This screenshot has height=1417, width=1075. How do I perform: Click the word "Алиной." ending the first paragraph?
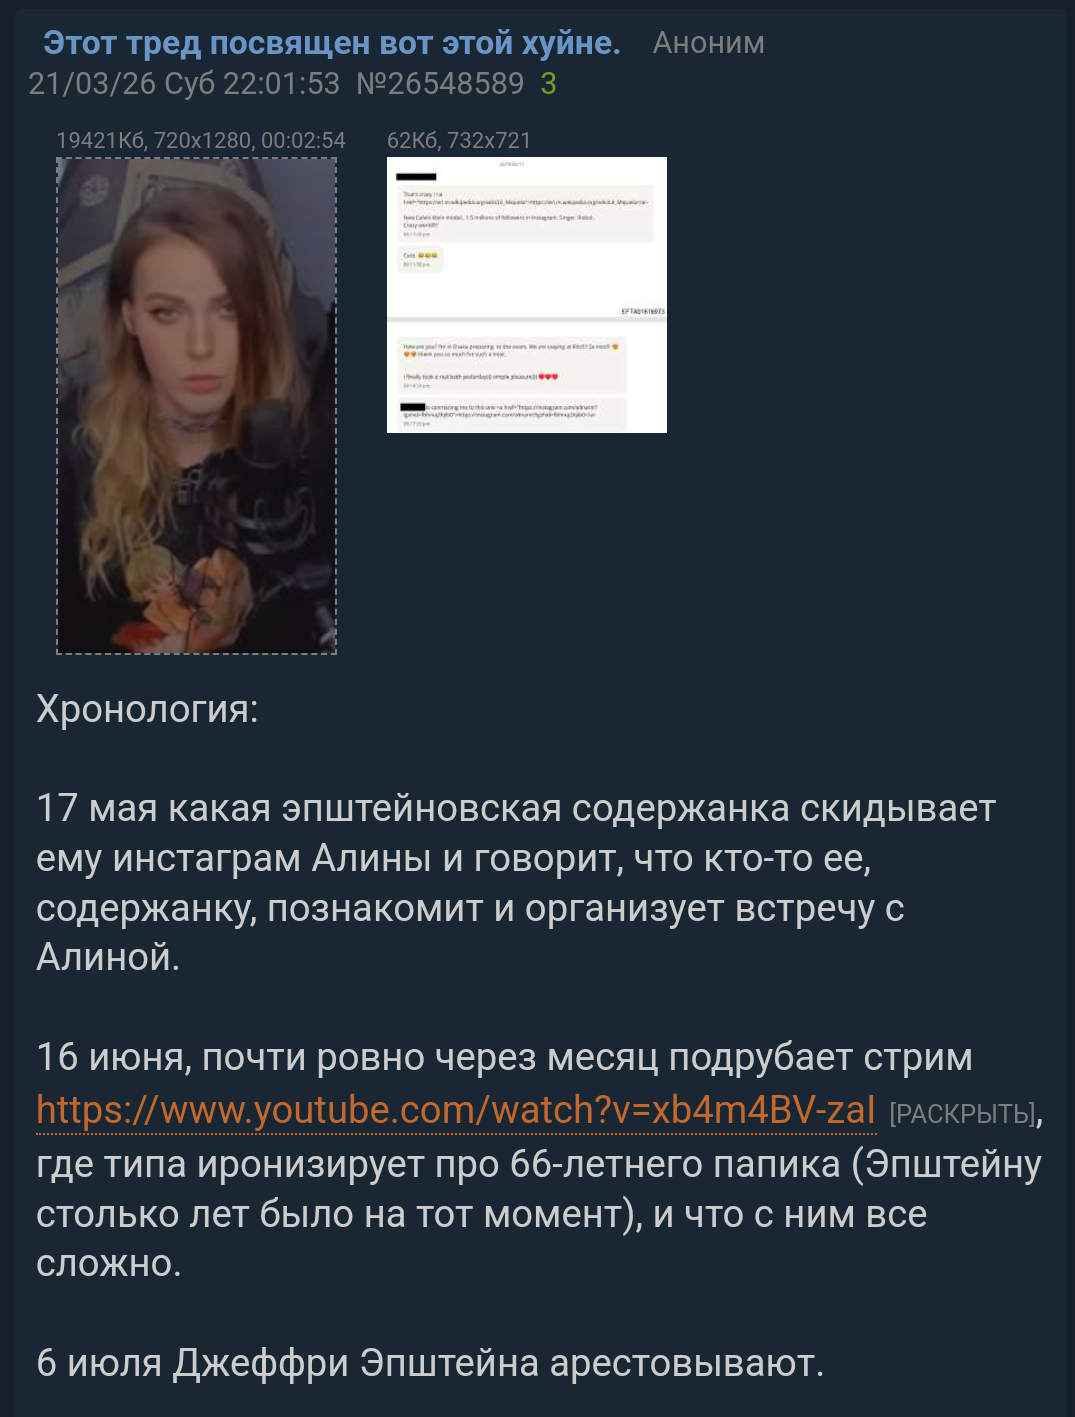point(108,958)
